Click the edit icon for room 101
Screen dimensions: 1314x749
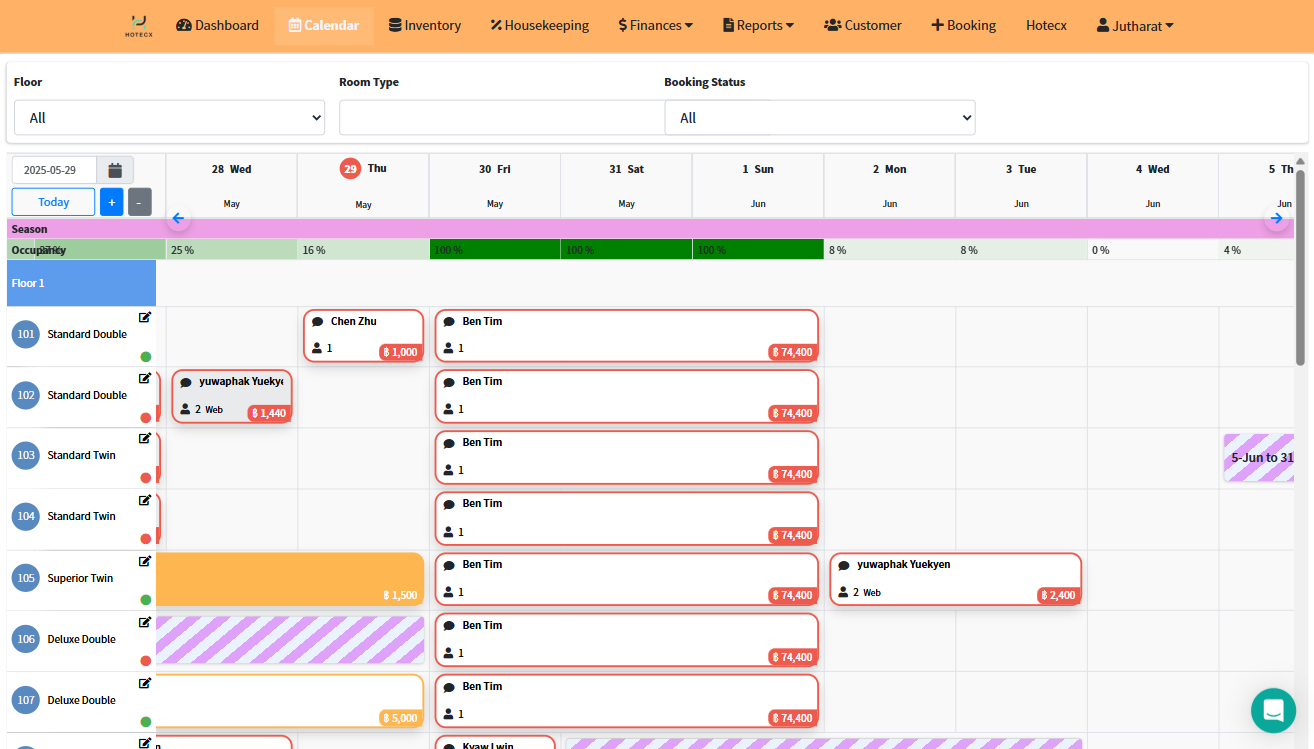coord(145,317)
